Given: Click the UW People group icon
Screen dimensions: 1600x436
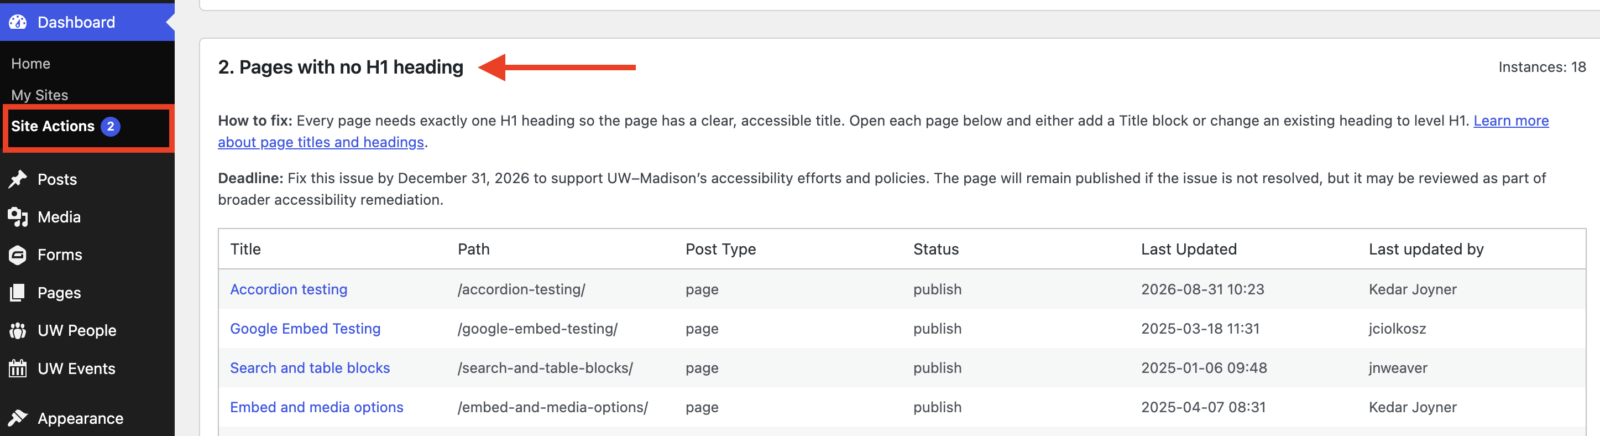Looking at the screenshot, I should (x=18, y=331).
